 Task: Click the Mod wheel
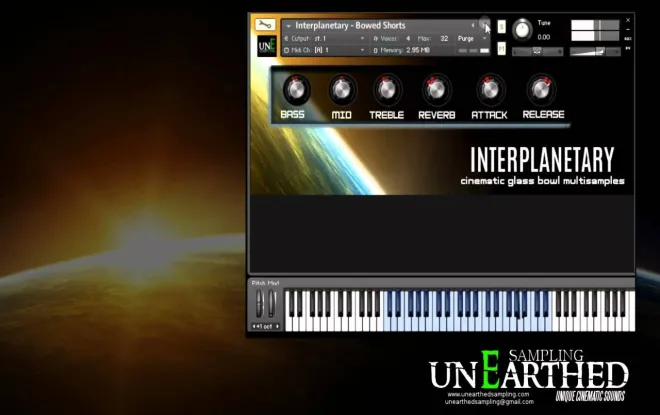(272, 303)
